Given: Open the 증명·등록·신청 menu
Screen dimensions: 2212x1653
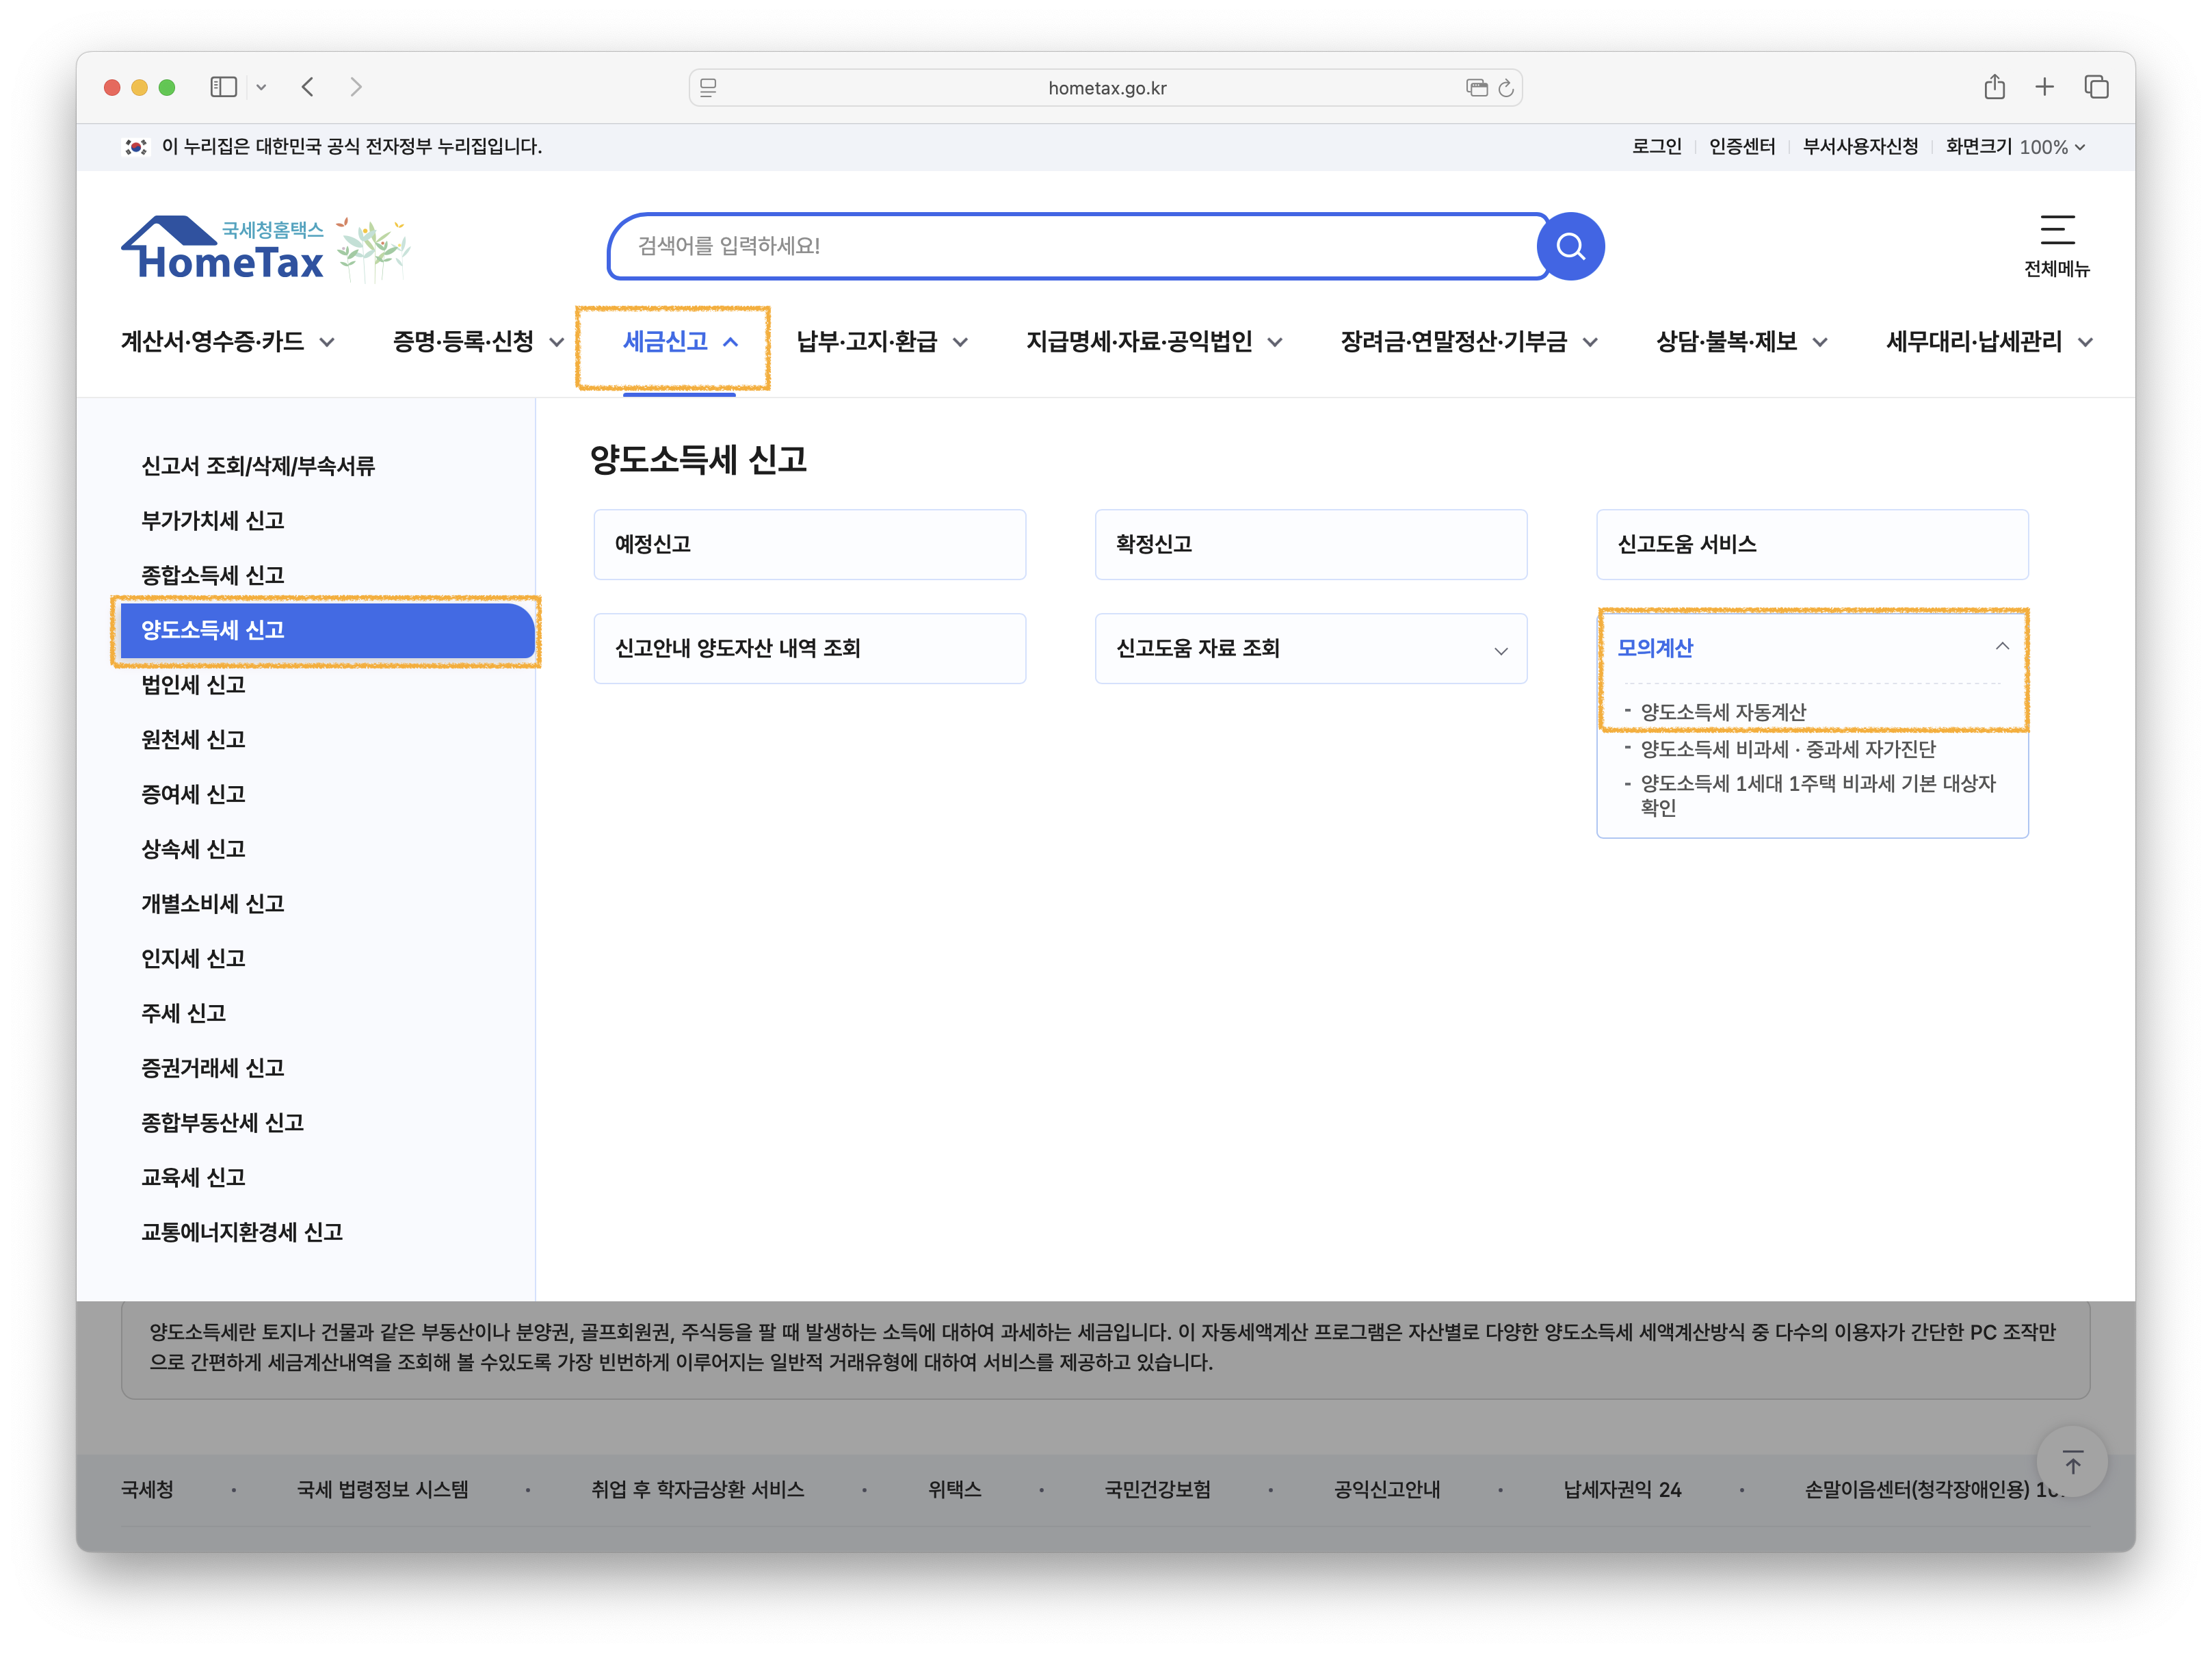Looking at the screenshot, I should [x=477, y=342].
